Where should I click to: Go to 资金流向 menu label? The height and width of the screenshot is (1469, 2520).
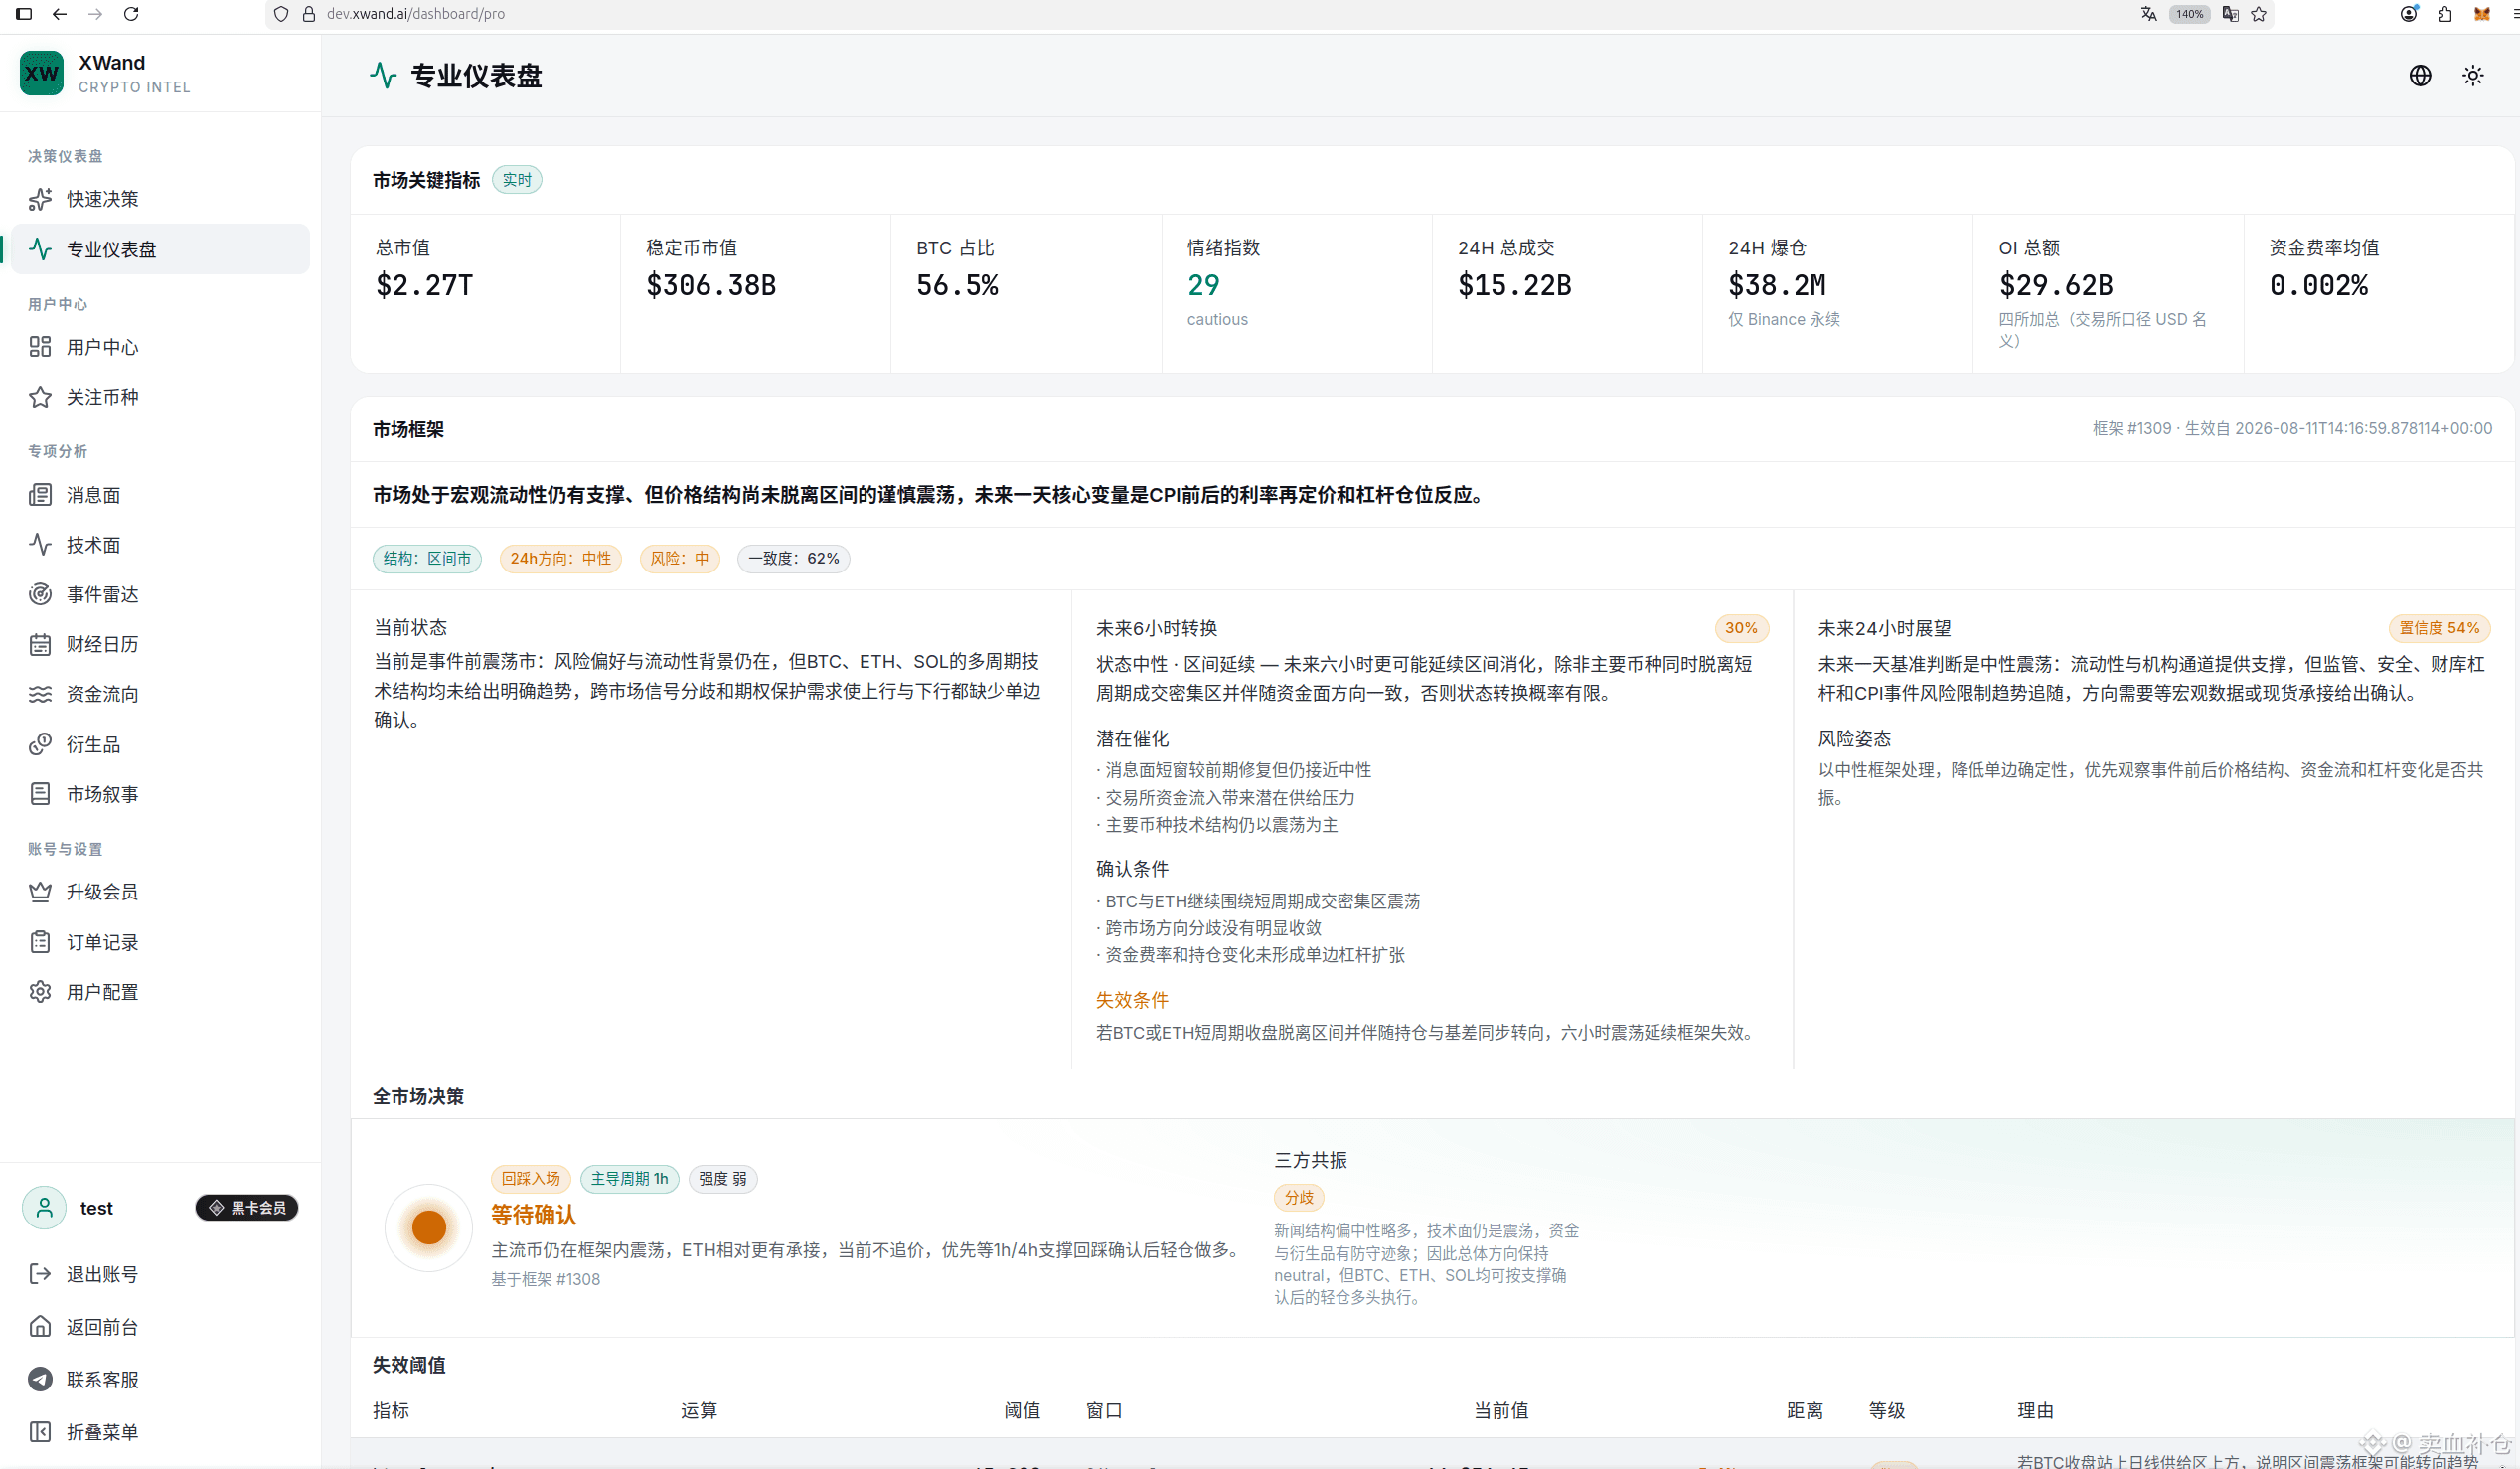(x=103, y=694)
